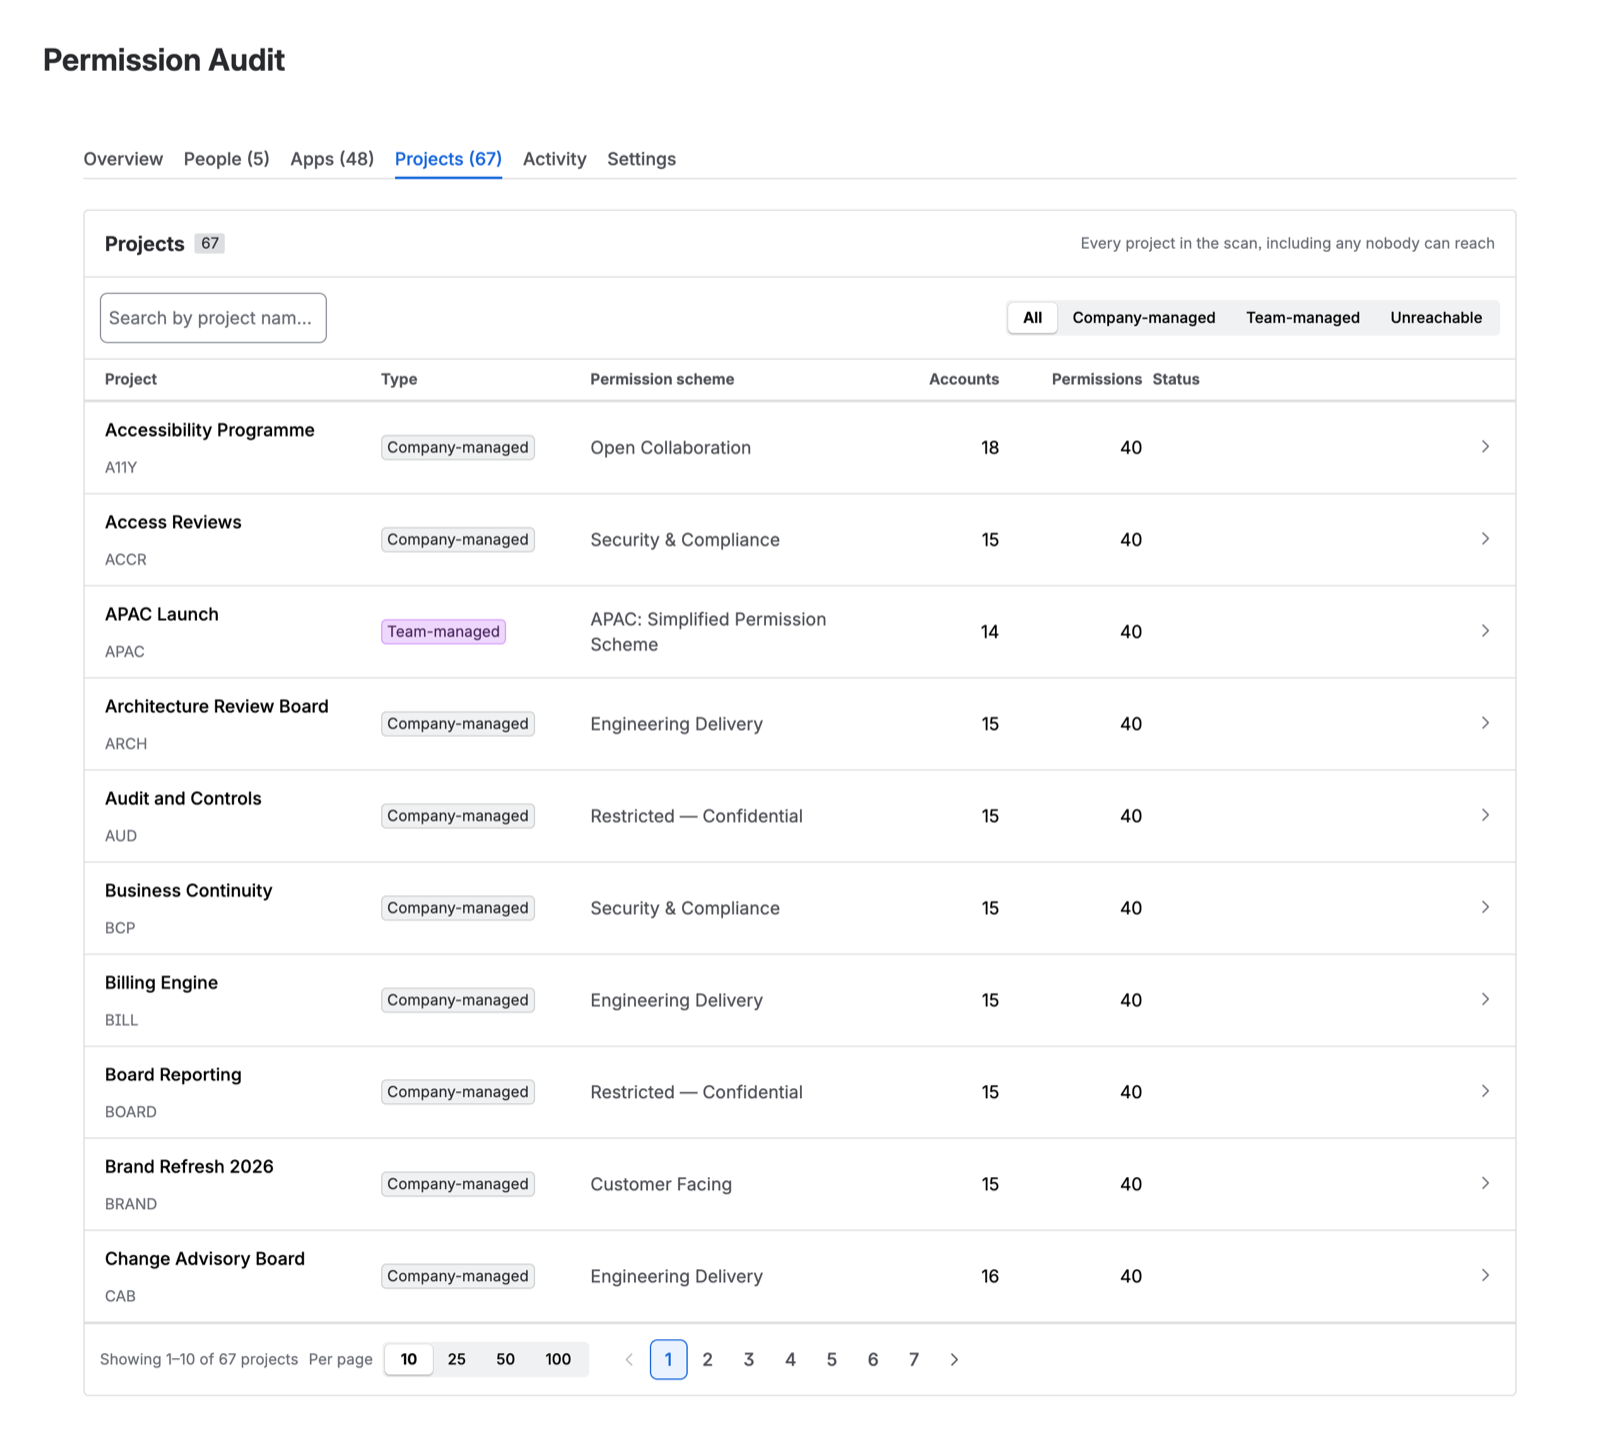1600x1439 pixels.
Task: Select Billing Engine project name
Action: point(161,982)
